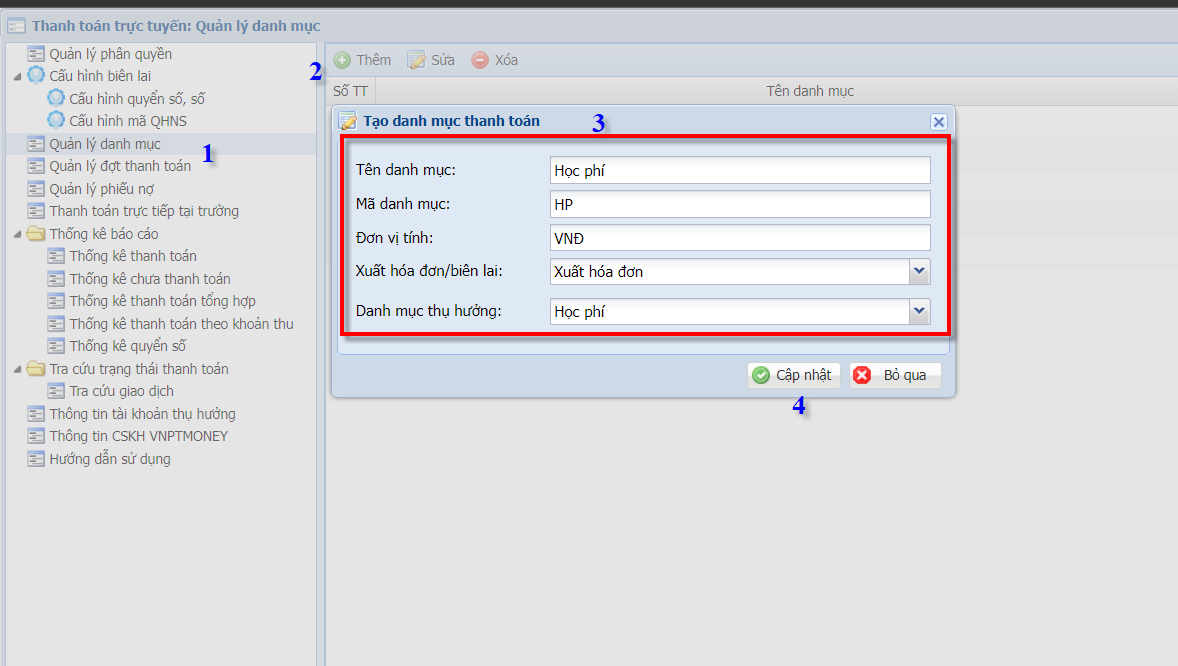Collapse the Tra cứu trạng thái thanh toán arrow
Screen dimensions: 1178x666
coord(17,369)
